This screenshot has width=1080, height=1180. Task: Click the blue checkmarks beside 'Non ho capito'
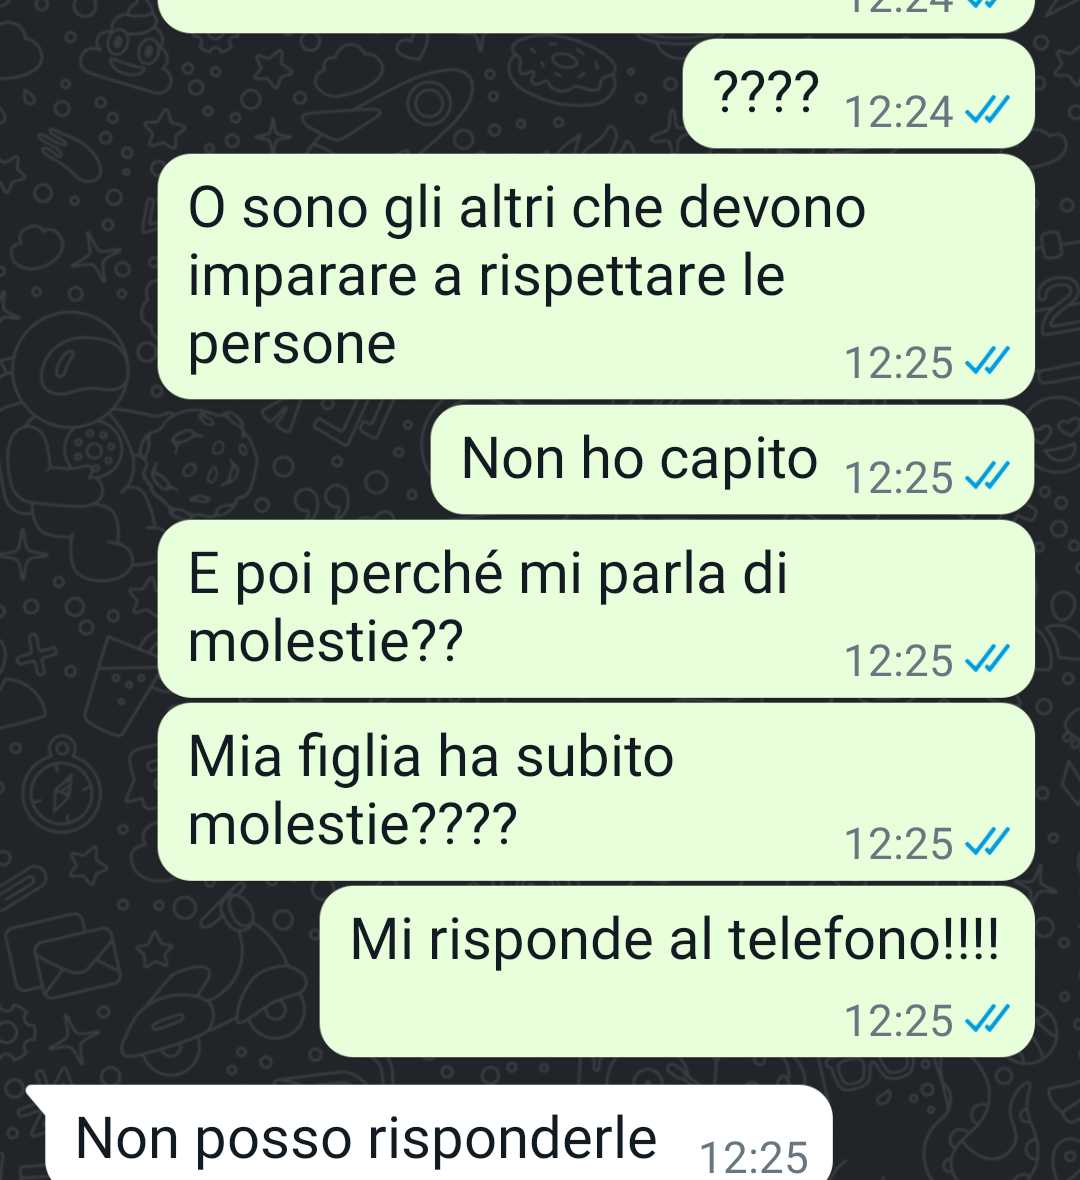pos(987,477)
